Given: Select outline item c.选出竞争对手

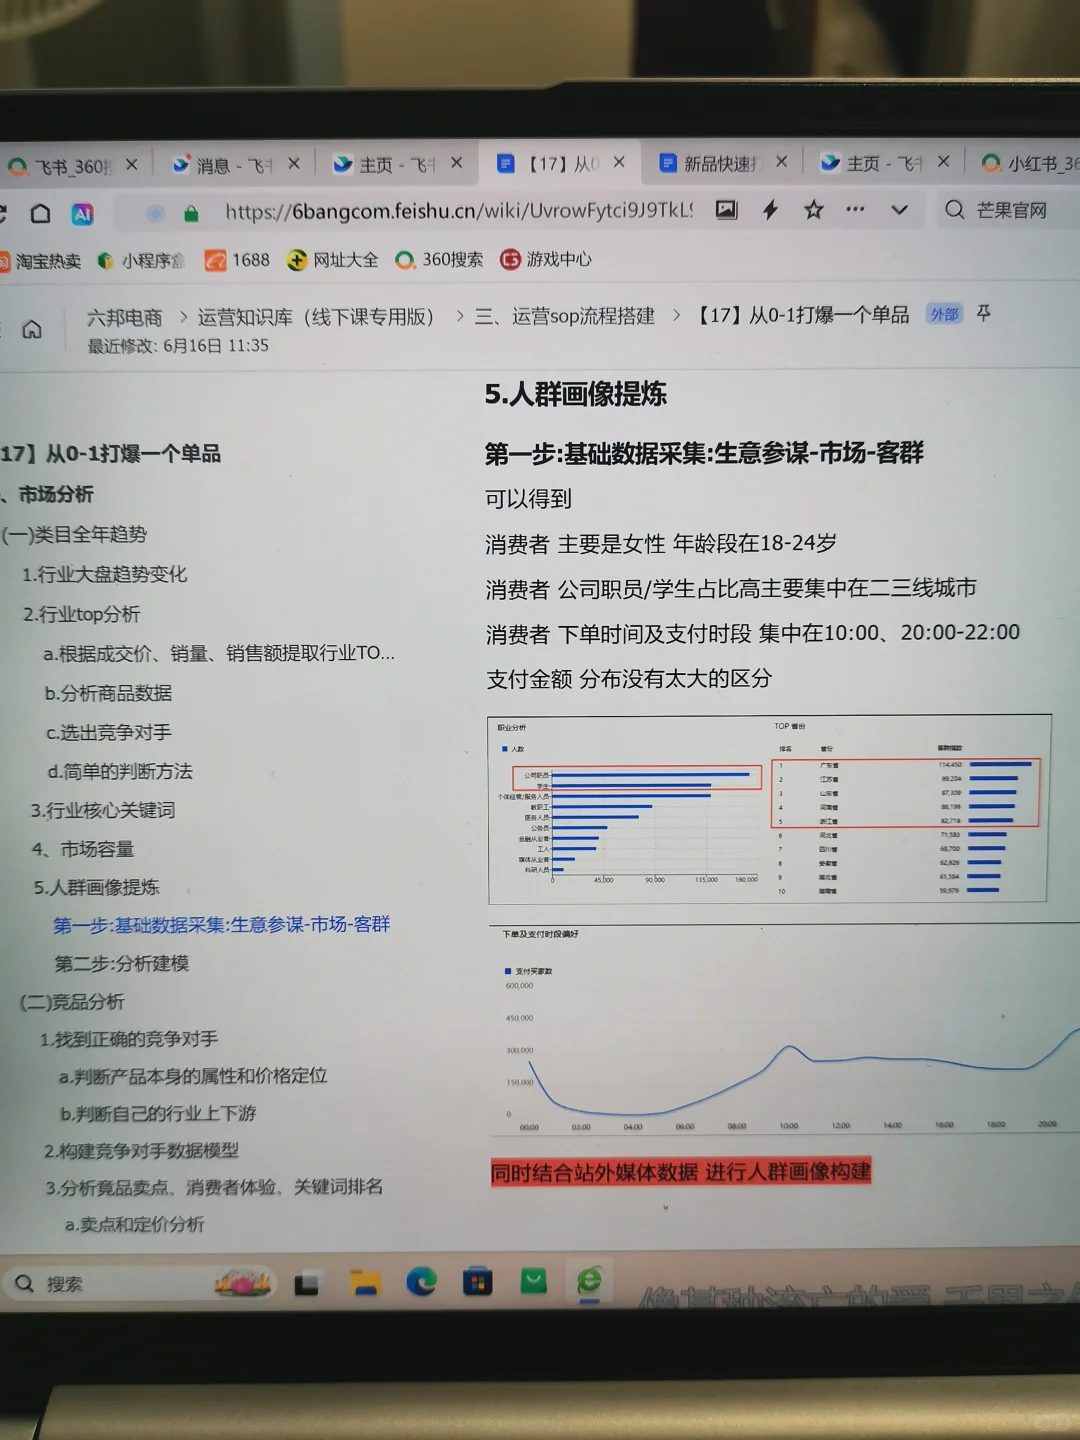Looking at the screenshot, I should 109,732.
